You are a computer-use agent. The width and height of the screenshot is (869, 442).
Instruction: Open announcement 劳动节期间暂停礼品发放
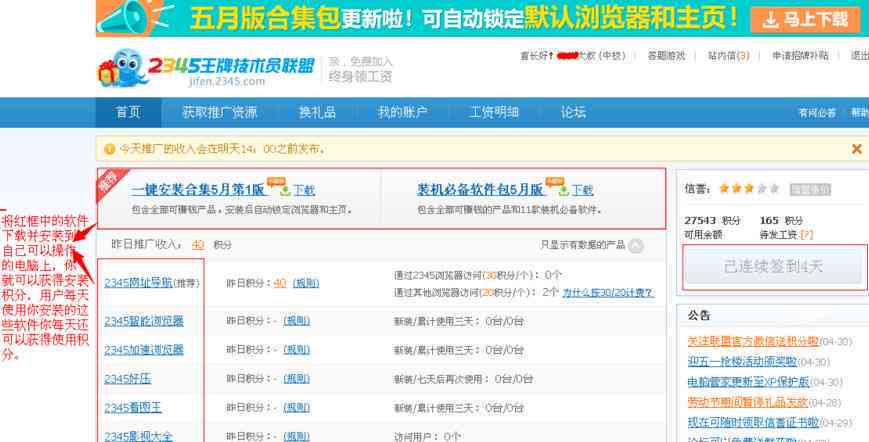click(748, 402)
